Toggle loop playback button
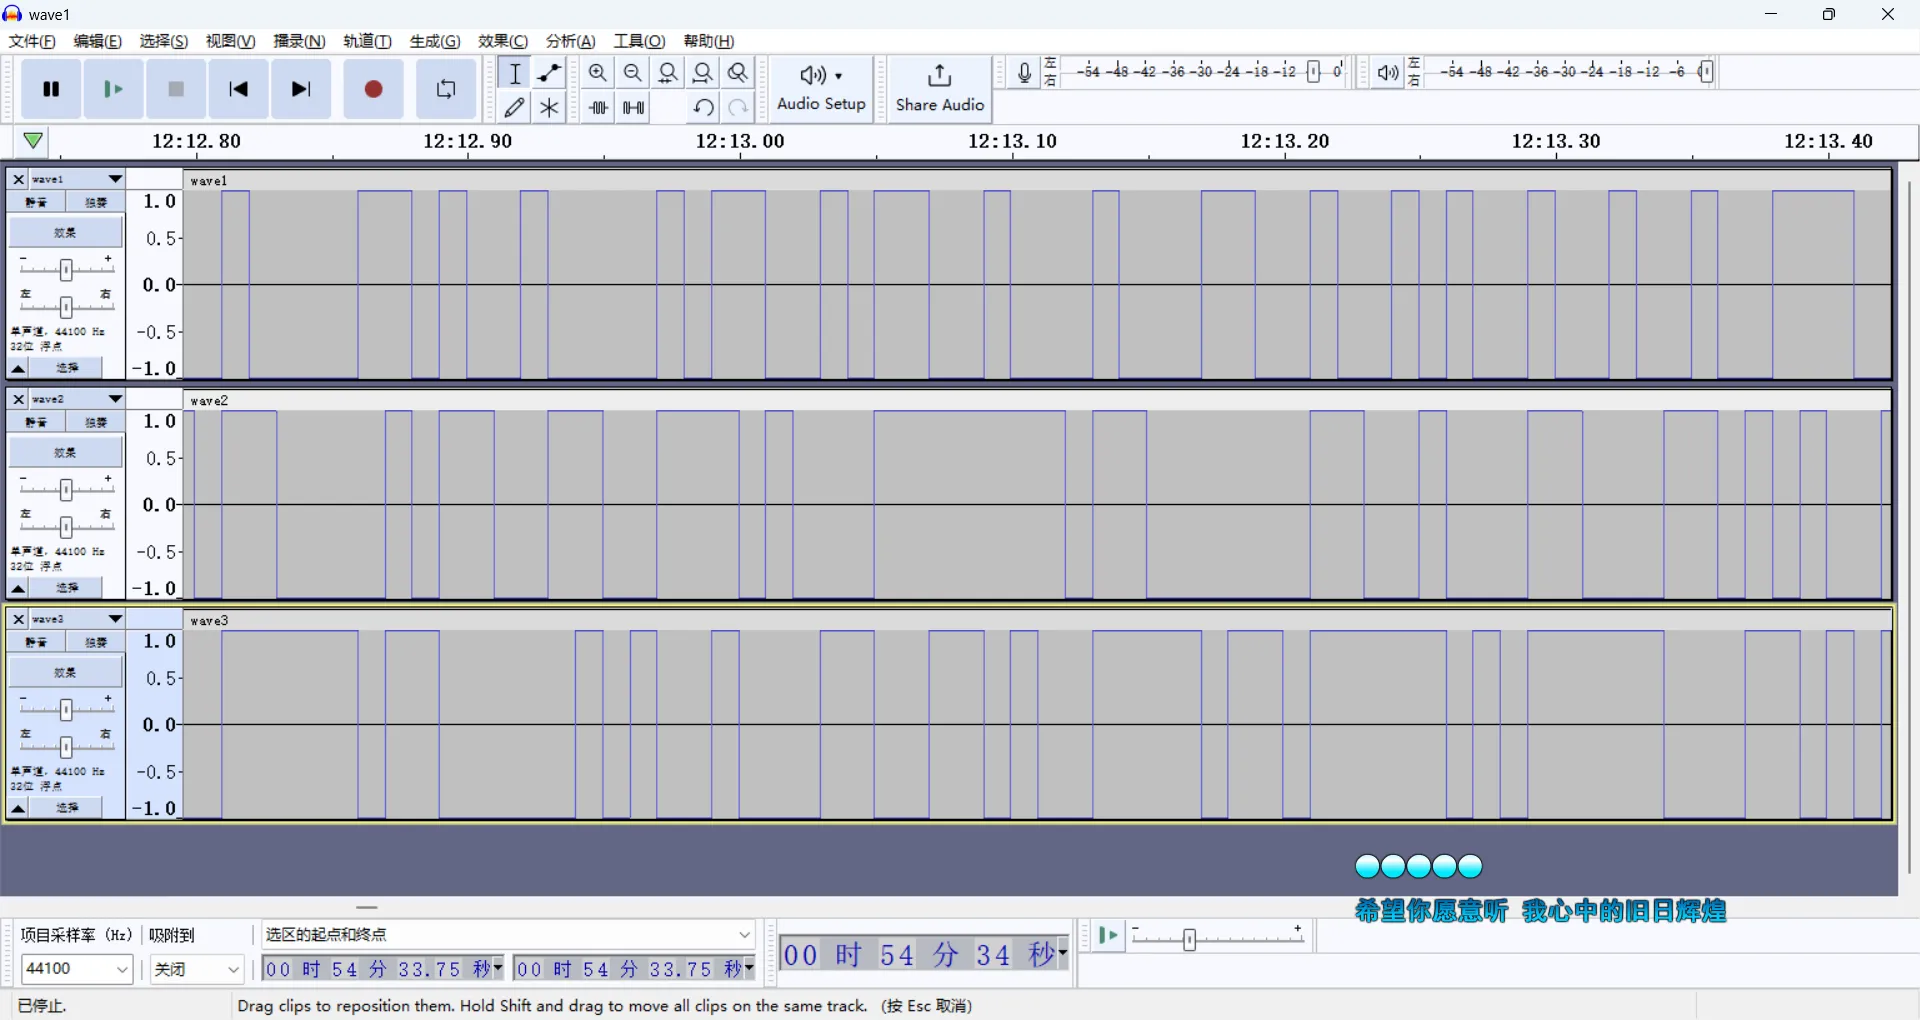Screen dimensions: 1920x1020 [446, 89]
